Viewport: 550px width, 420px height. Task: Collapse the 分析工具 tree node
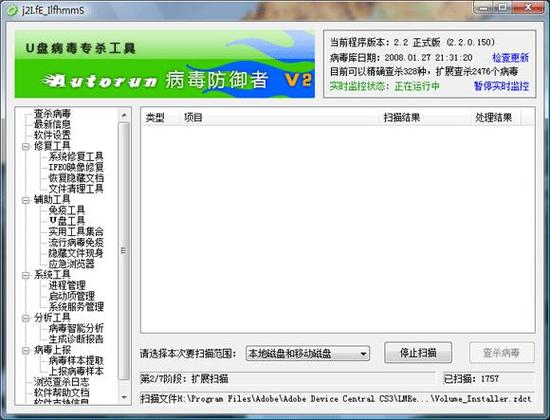pyautogui.click(x=26, y=318)
